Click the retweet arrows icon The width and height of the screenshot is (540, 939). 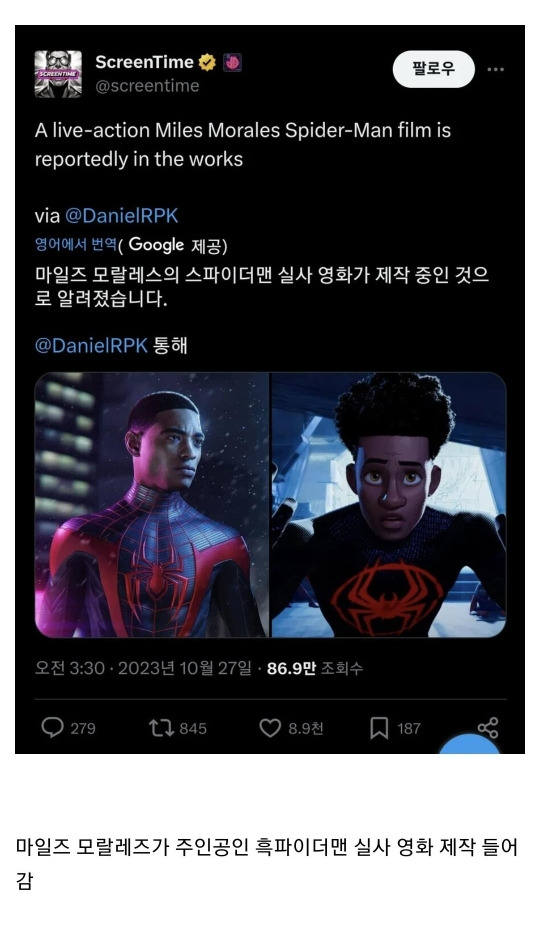coord(161,728)
